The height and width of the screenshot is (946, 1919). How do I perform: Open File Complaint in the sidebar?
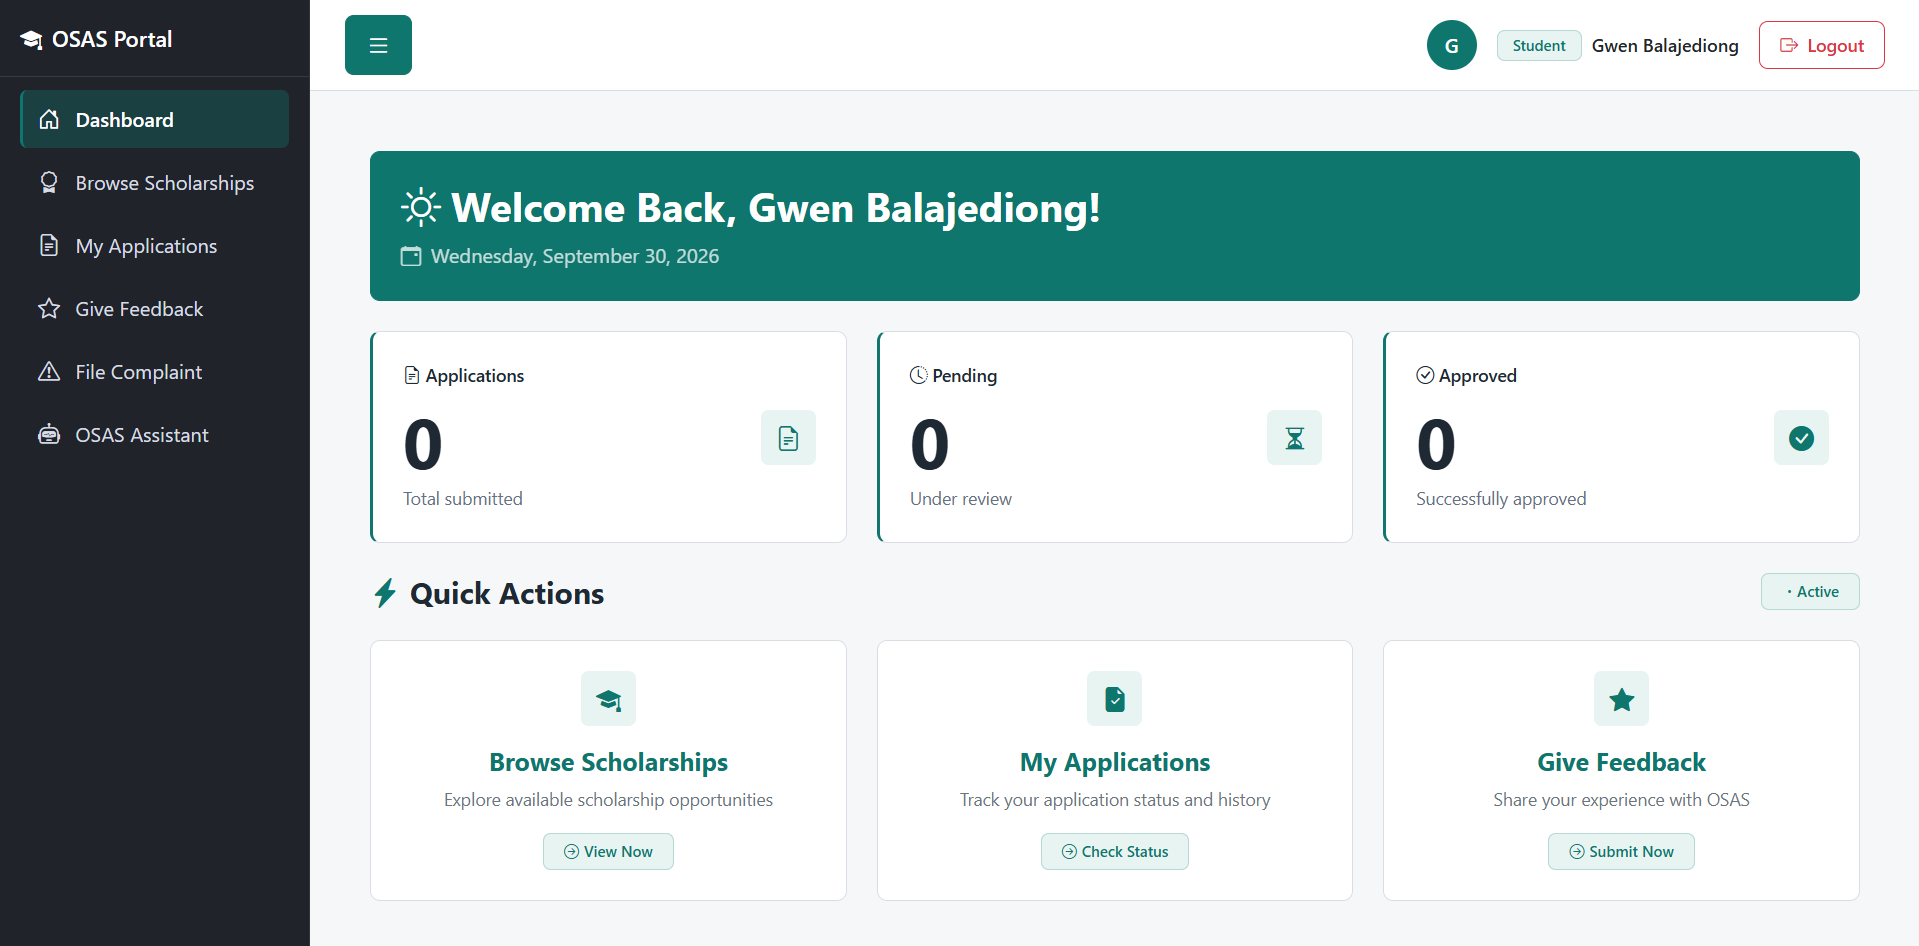click(x=154, y=372)
